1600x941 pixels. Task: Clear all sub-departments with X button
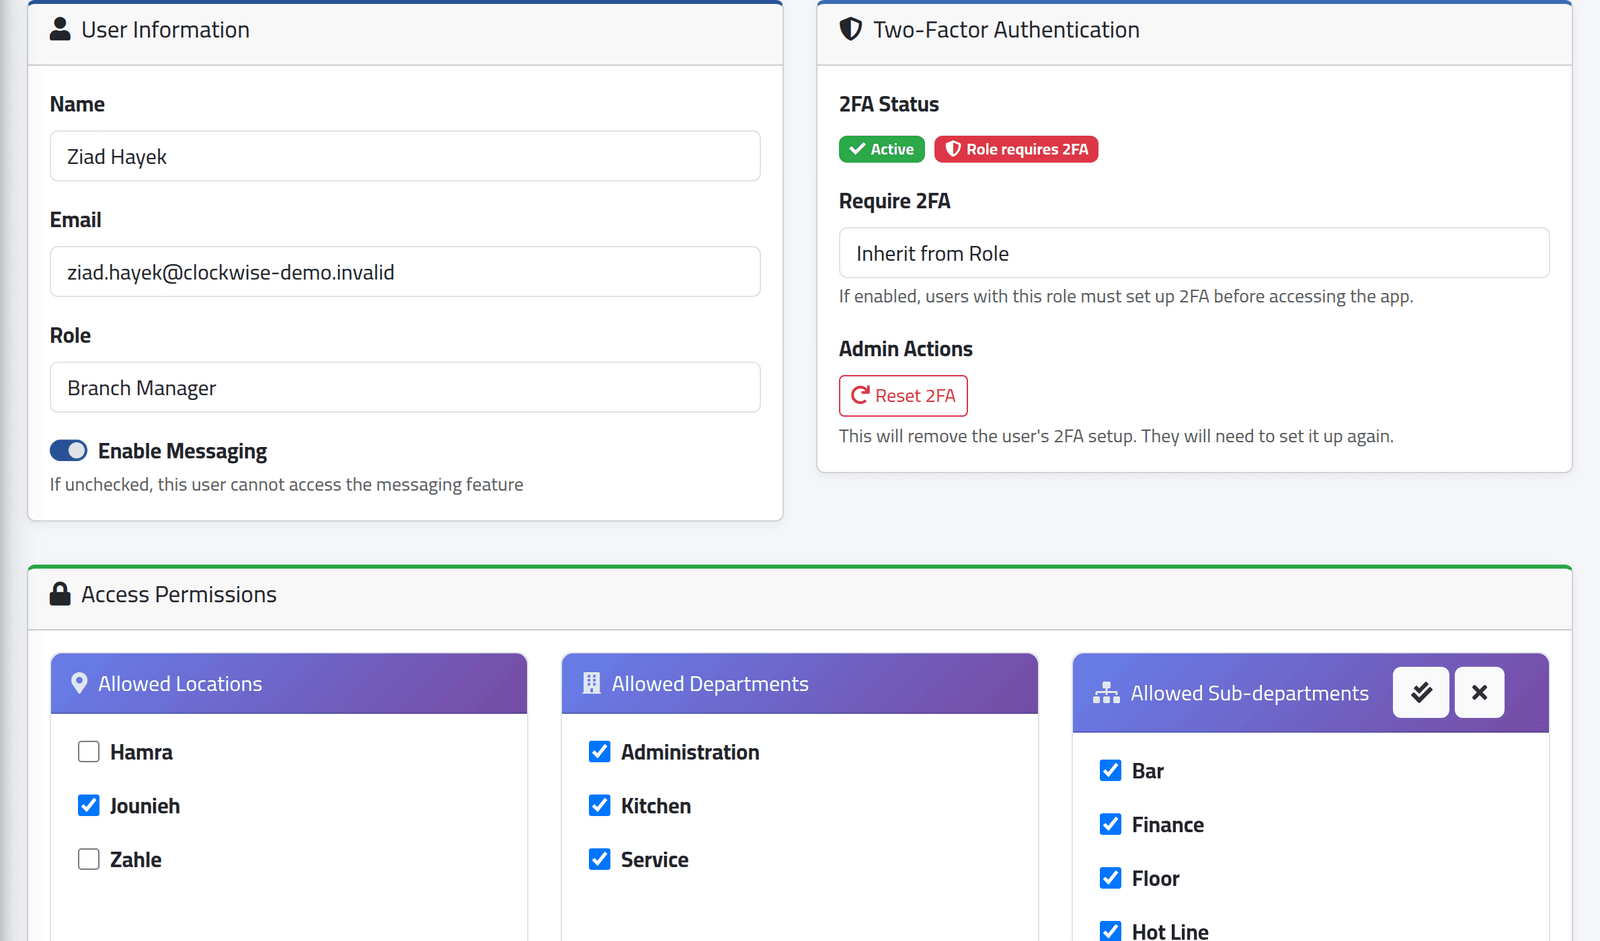1480,692
